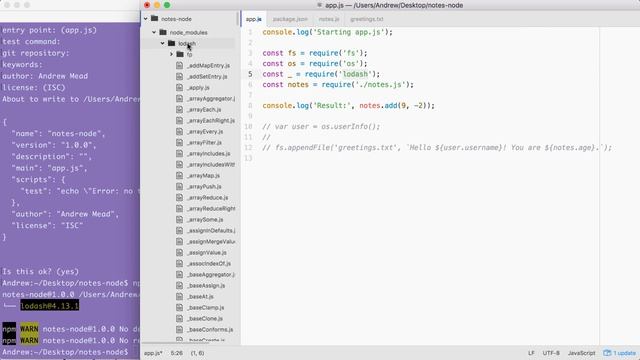Click the _arrayFilter.js file icon

coord(179,142)
